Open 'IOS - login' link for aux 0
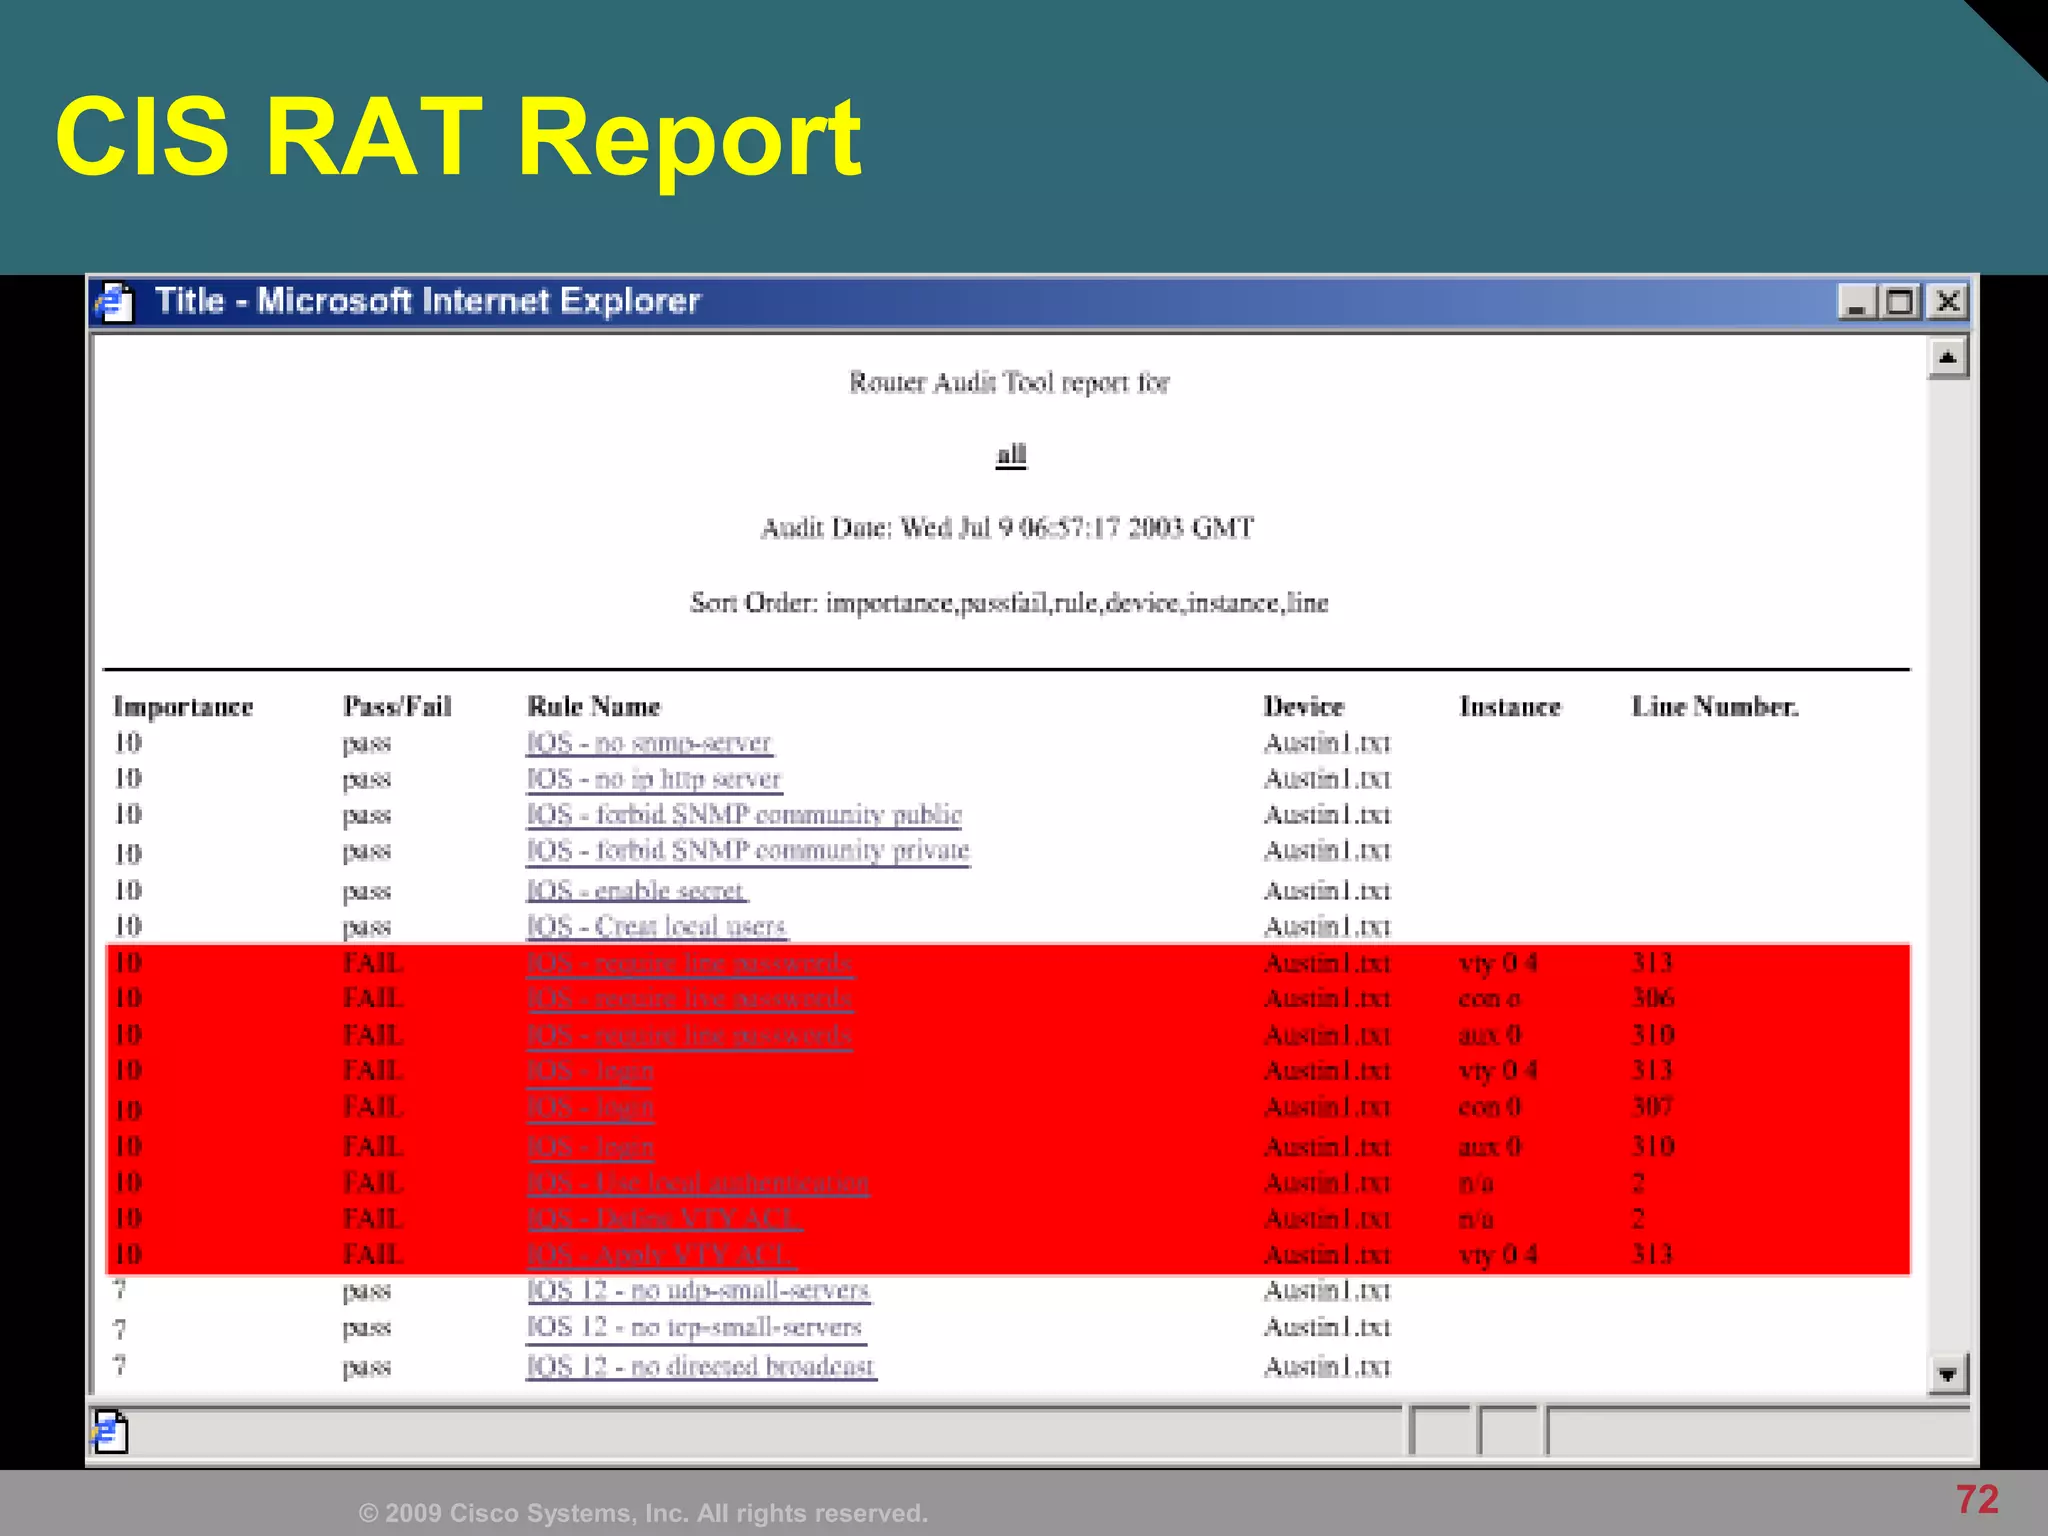 590,1147
